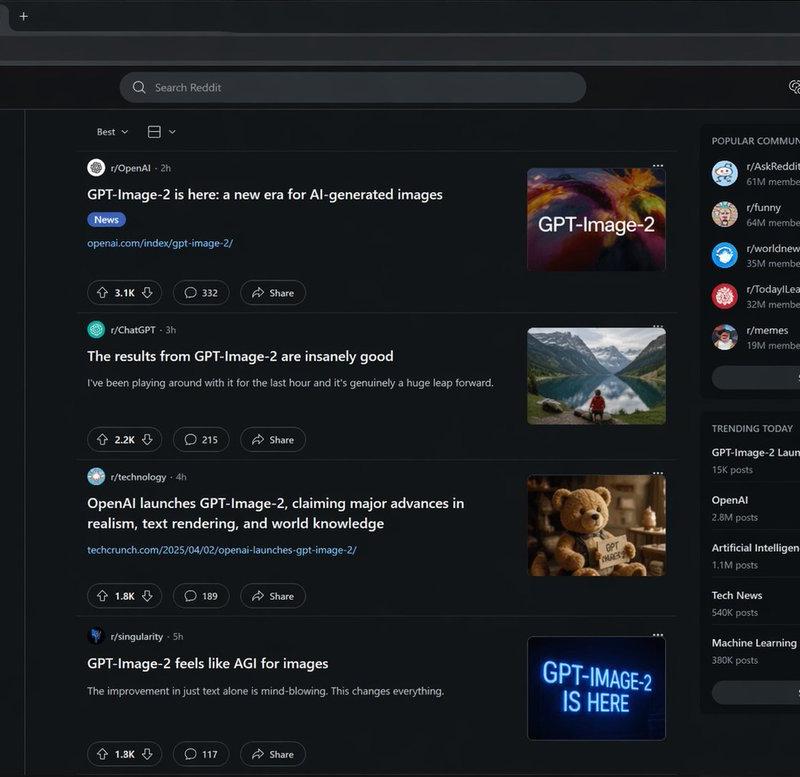Open post titled GPT-Image-2 is here
Viewport: 800px width, 777px height.
[x=265, y=195]
